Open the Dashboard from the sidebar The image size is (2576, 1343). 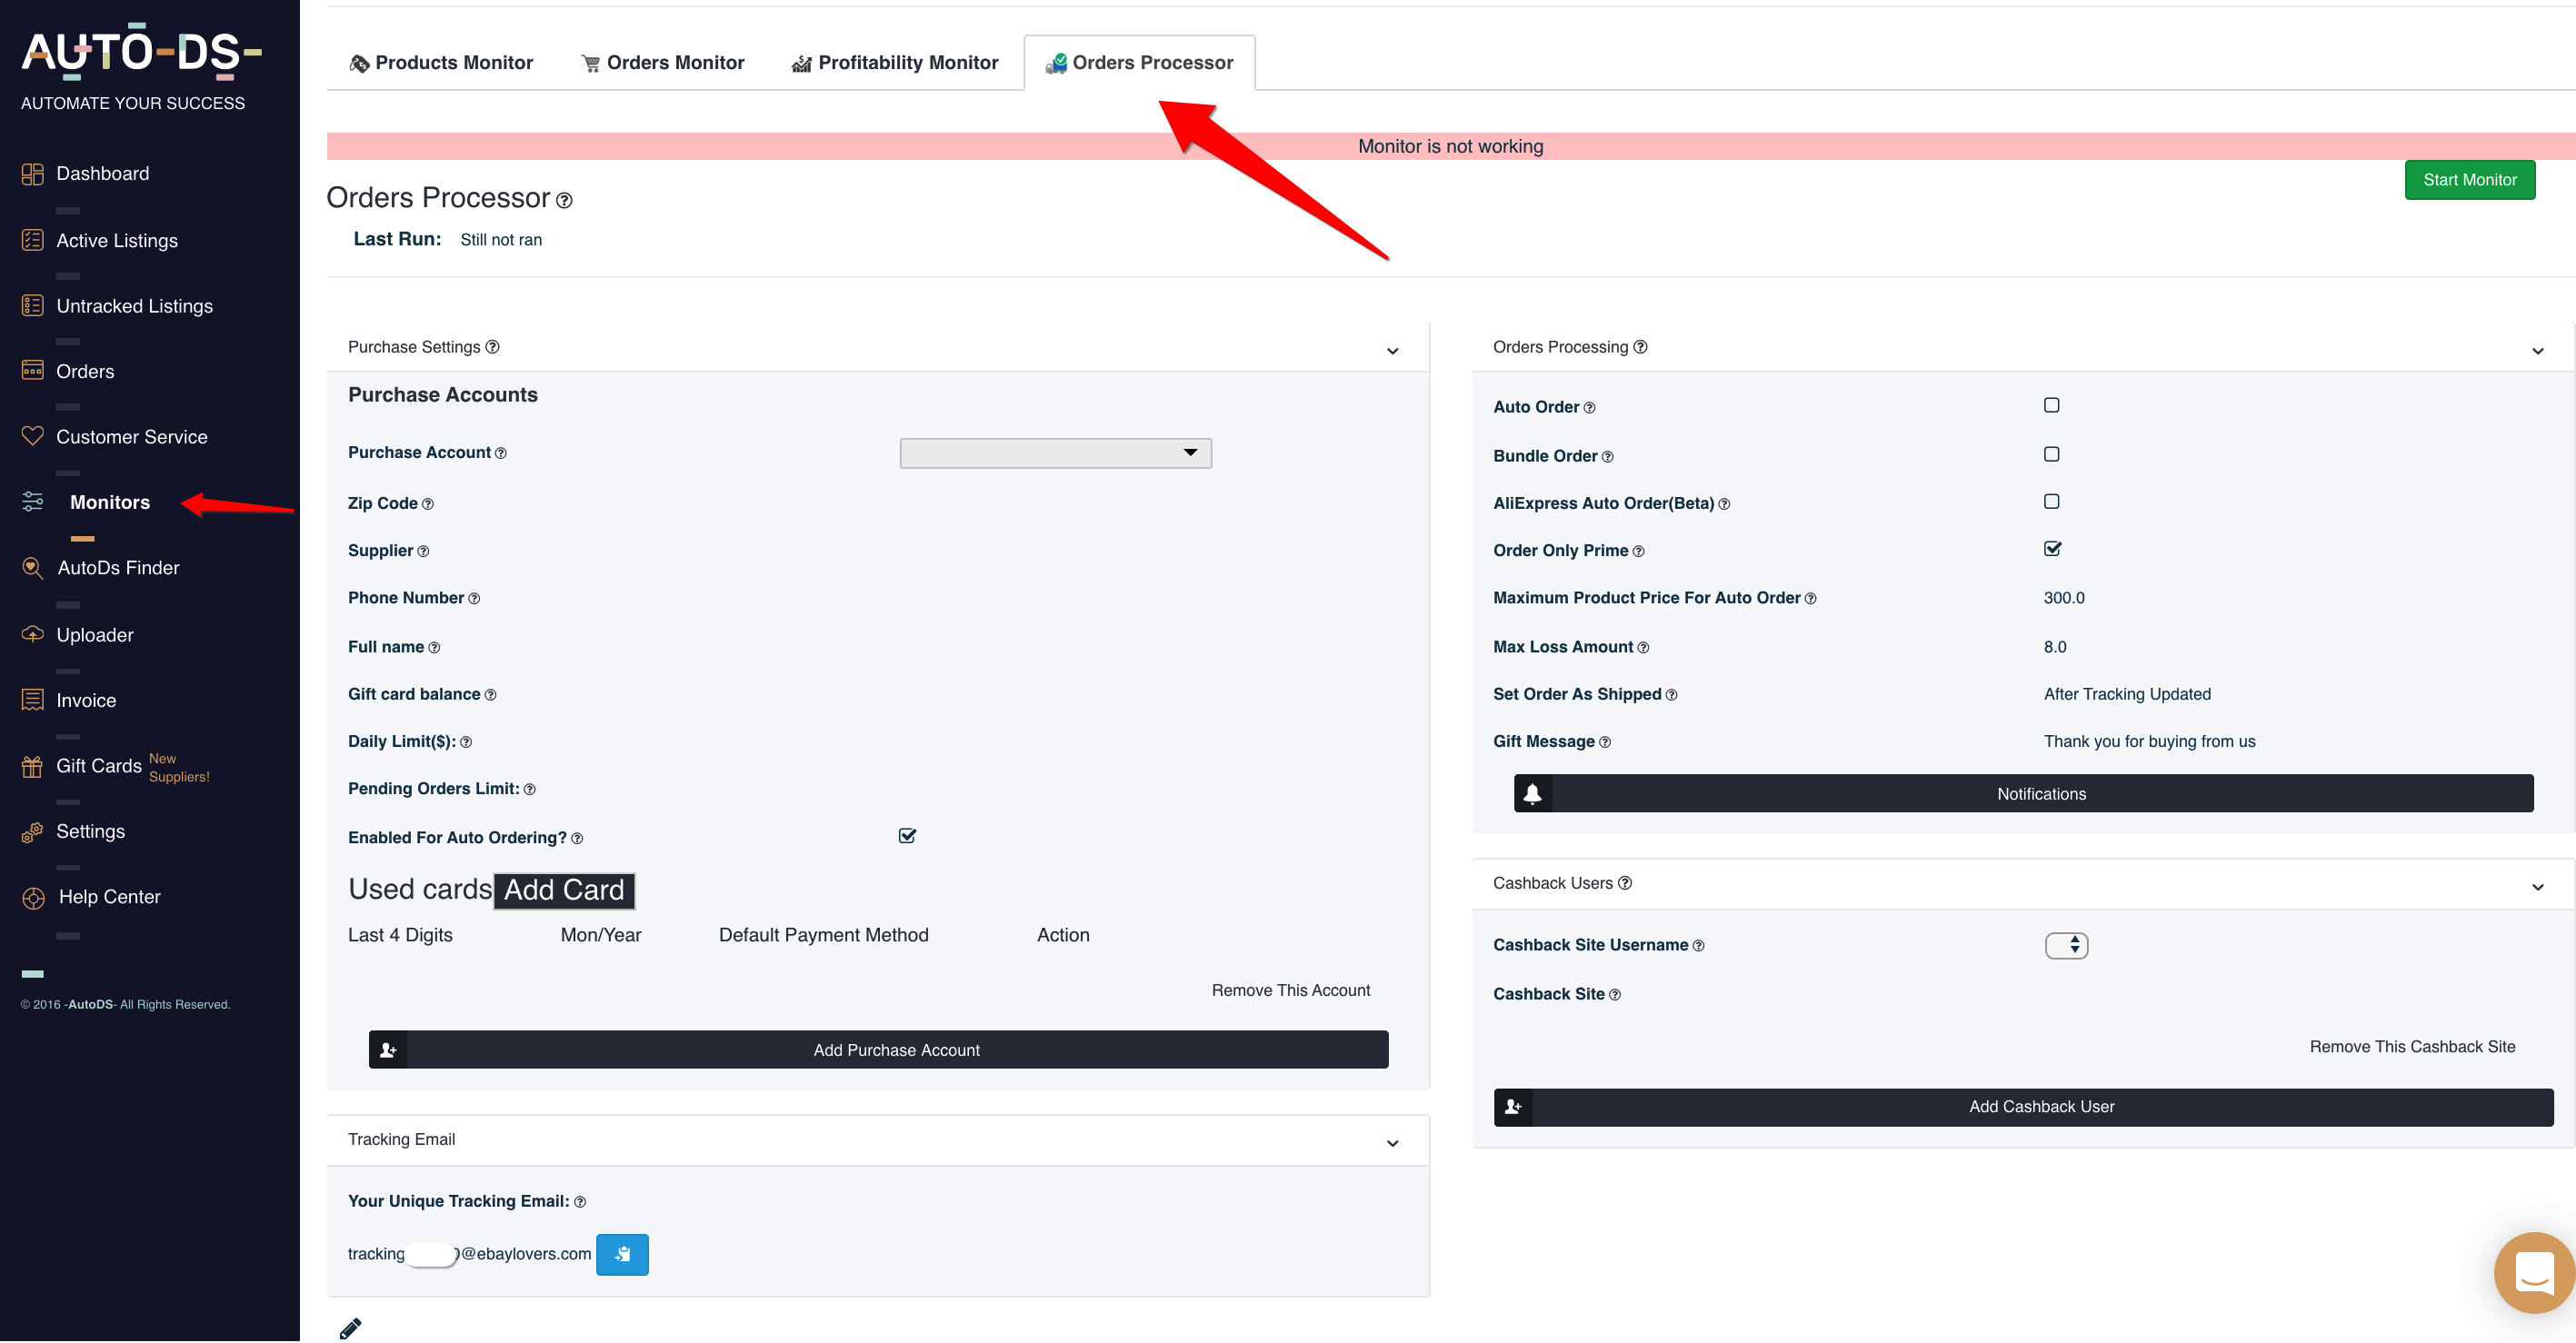101,173
